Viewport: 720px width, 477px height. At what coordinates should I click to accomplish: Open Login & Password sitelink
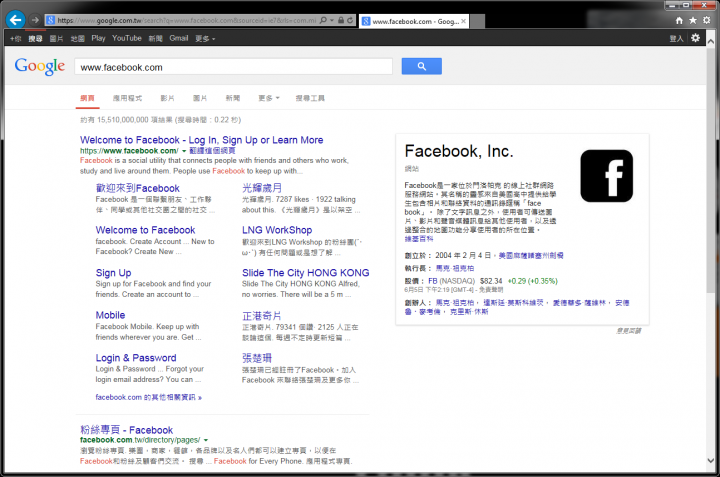coord(136,358)
